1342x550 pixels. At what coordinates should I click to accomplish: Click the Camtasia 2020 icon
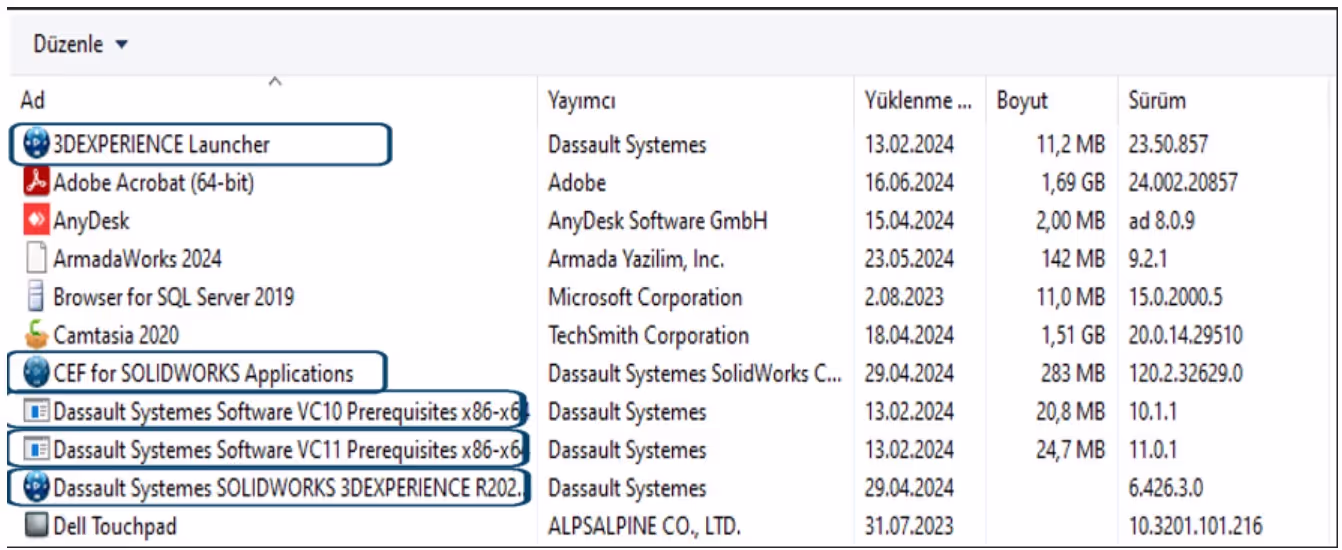tap(36, 335)
